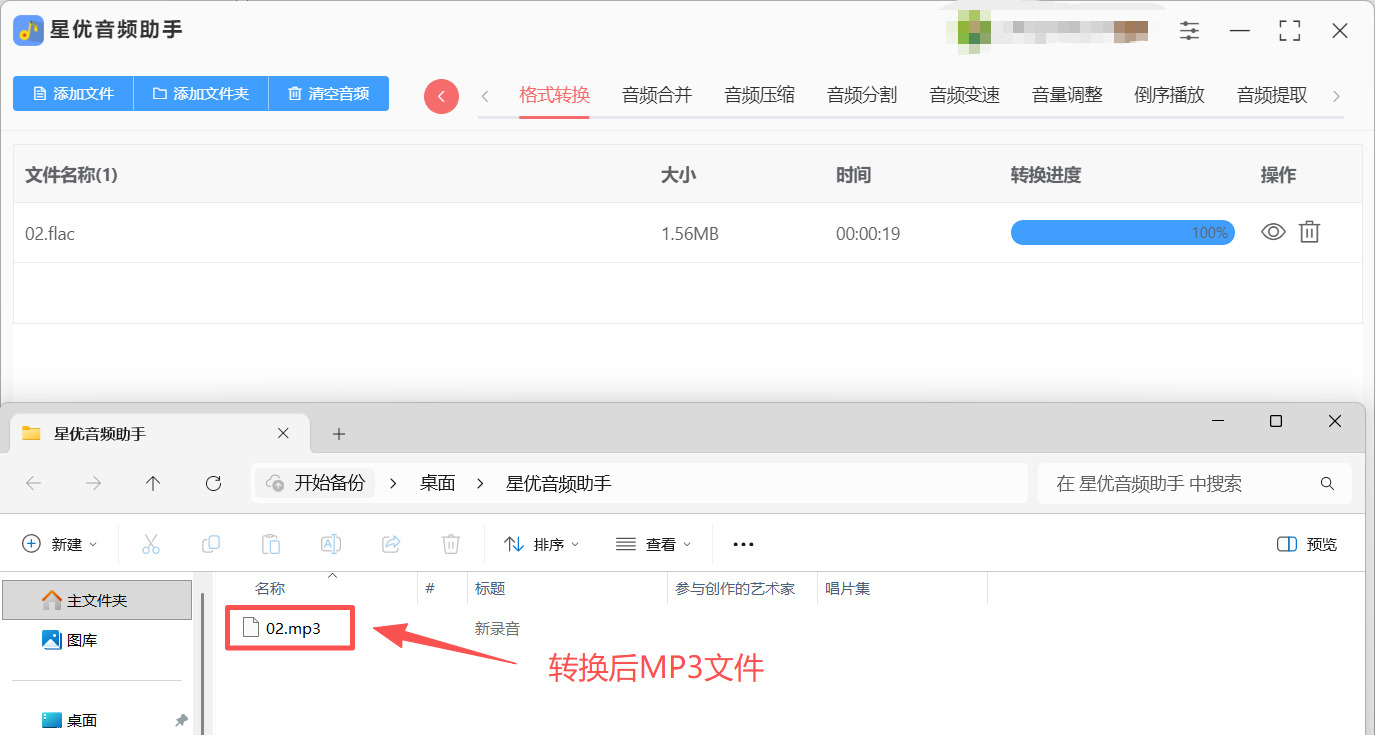
Task: Click the 星优音频助手 breadcrumb in the address bar
Action: point(558,483)
